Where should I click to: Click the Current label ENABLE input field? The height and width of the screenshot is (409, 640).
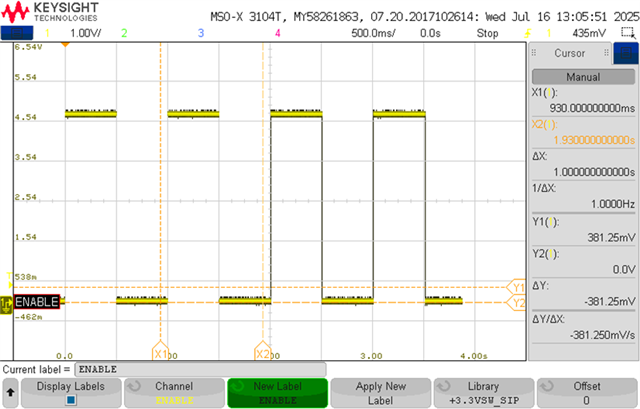200,369
